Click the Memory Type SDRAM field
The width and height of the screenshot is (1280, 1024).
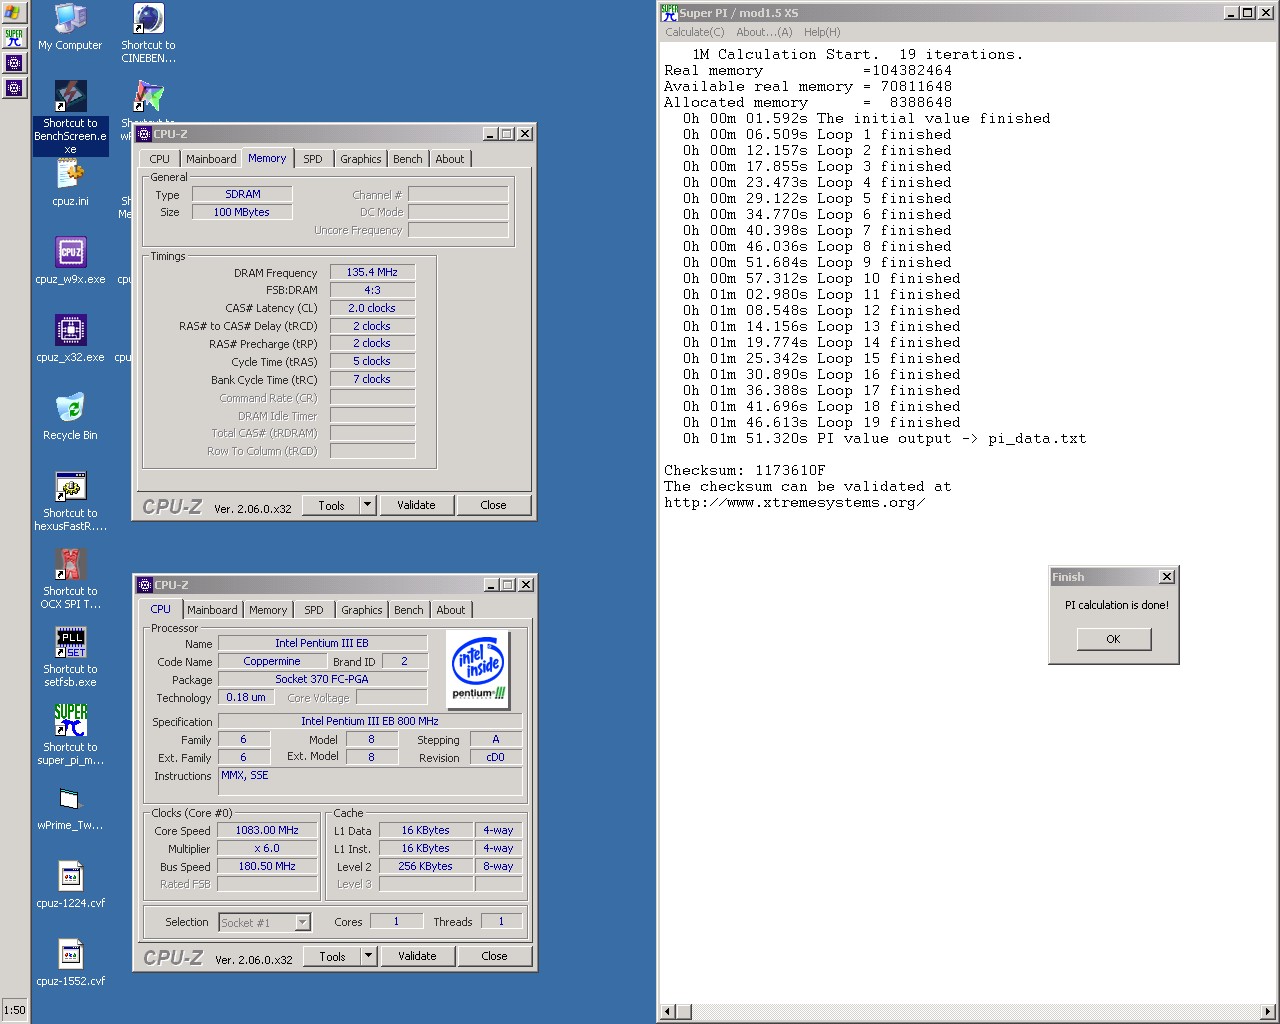point(243,194)
